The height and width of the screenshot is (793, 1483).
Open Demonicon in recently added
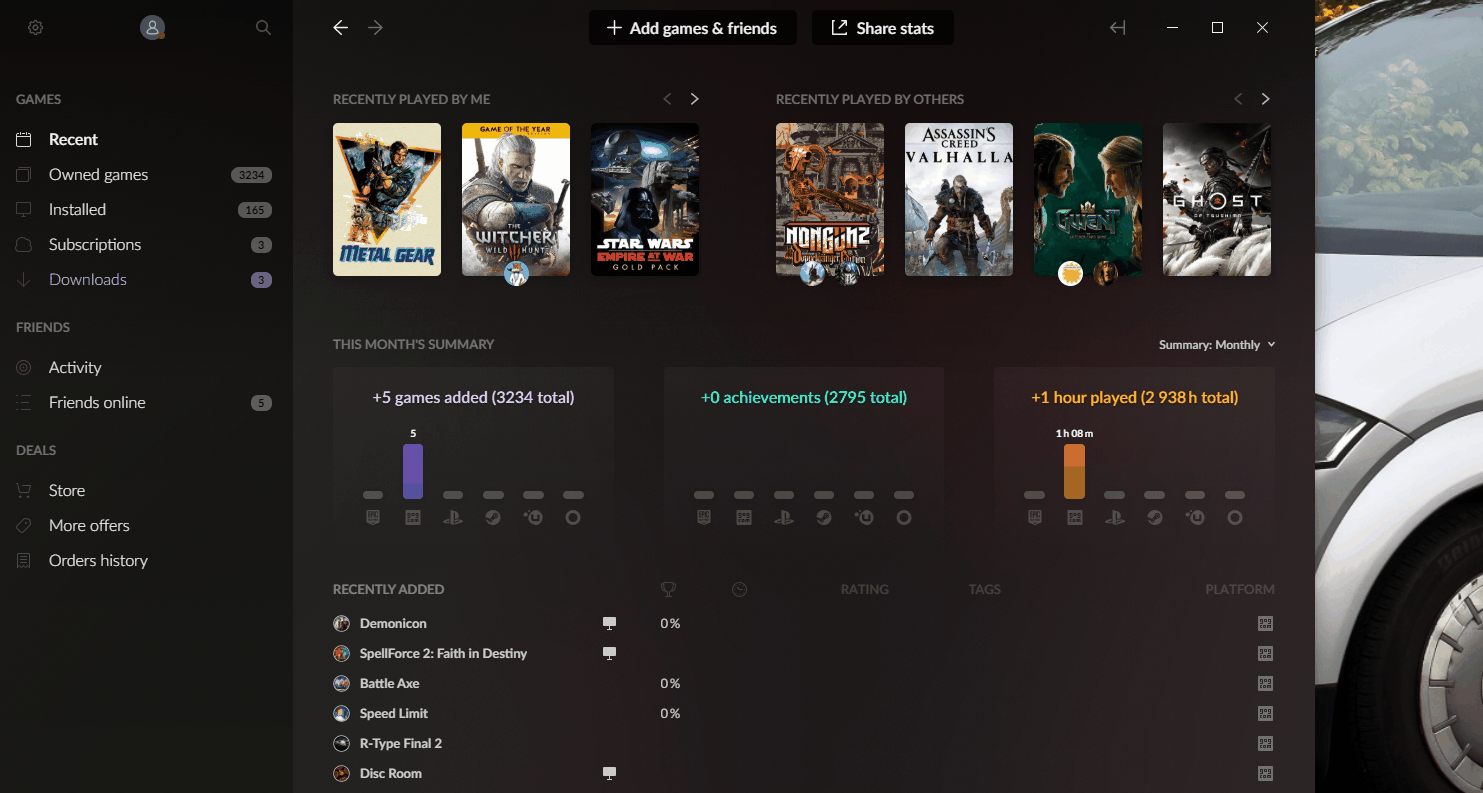393,623
